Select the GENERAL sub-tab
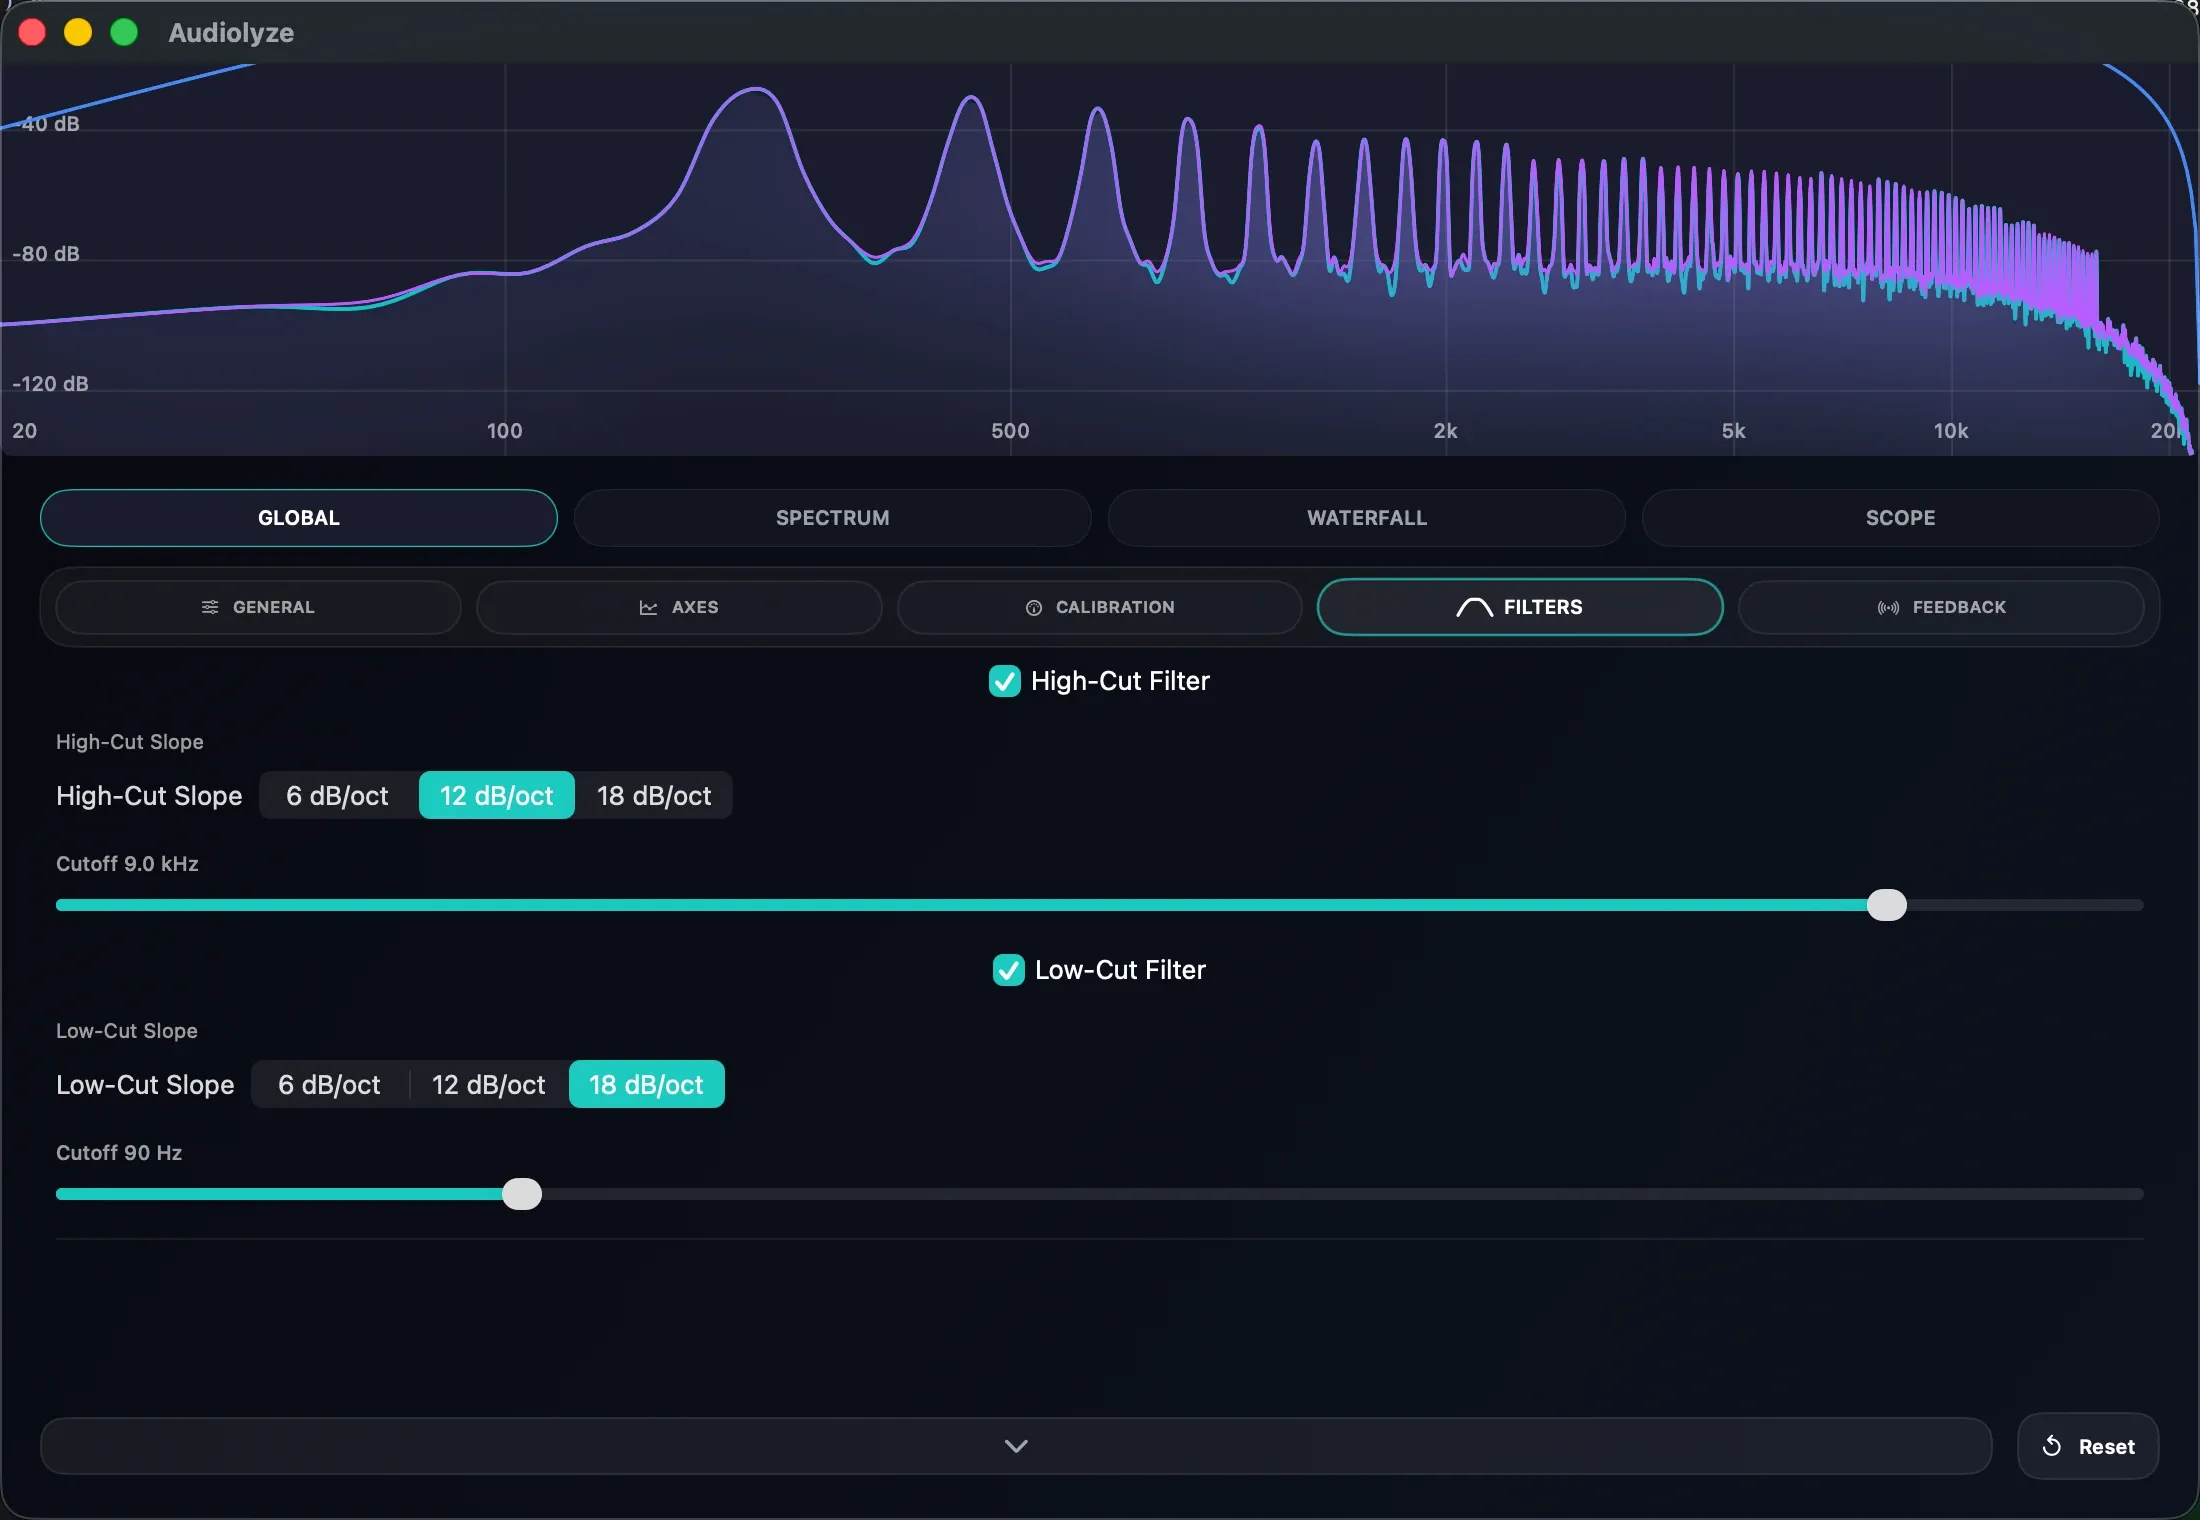The width and height of the screenshot is (2200, 1520). point(258,607)
